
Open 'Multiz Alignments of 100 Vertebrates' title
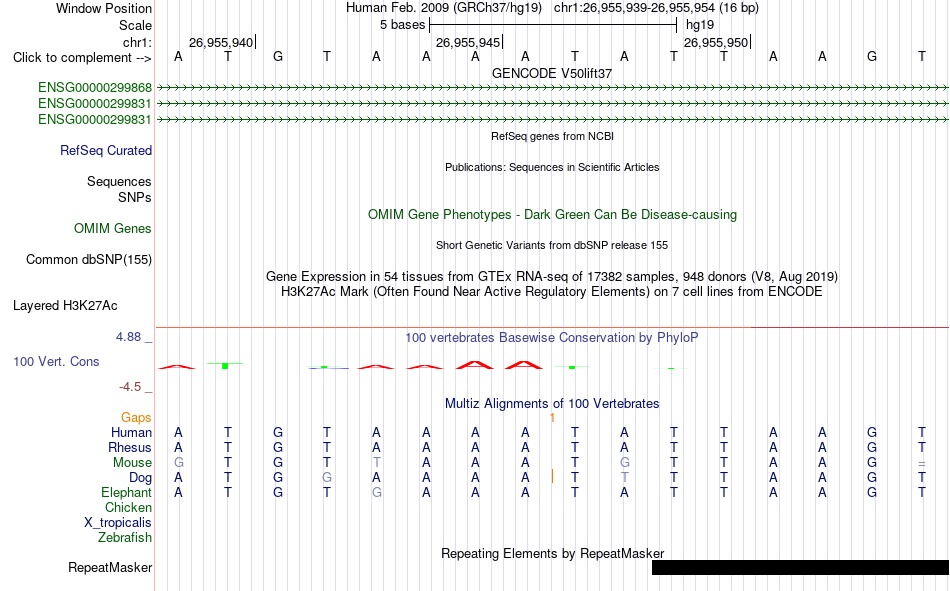pos(552,404)
